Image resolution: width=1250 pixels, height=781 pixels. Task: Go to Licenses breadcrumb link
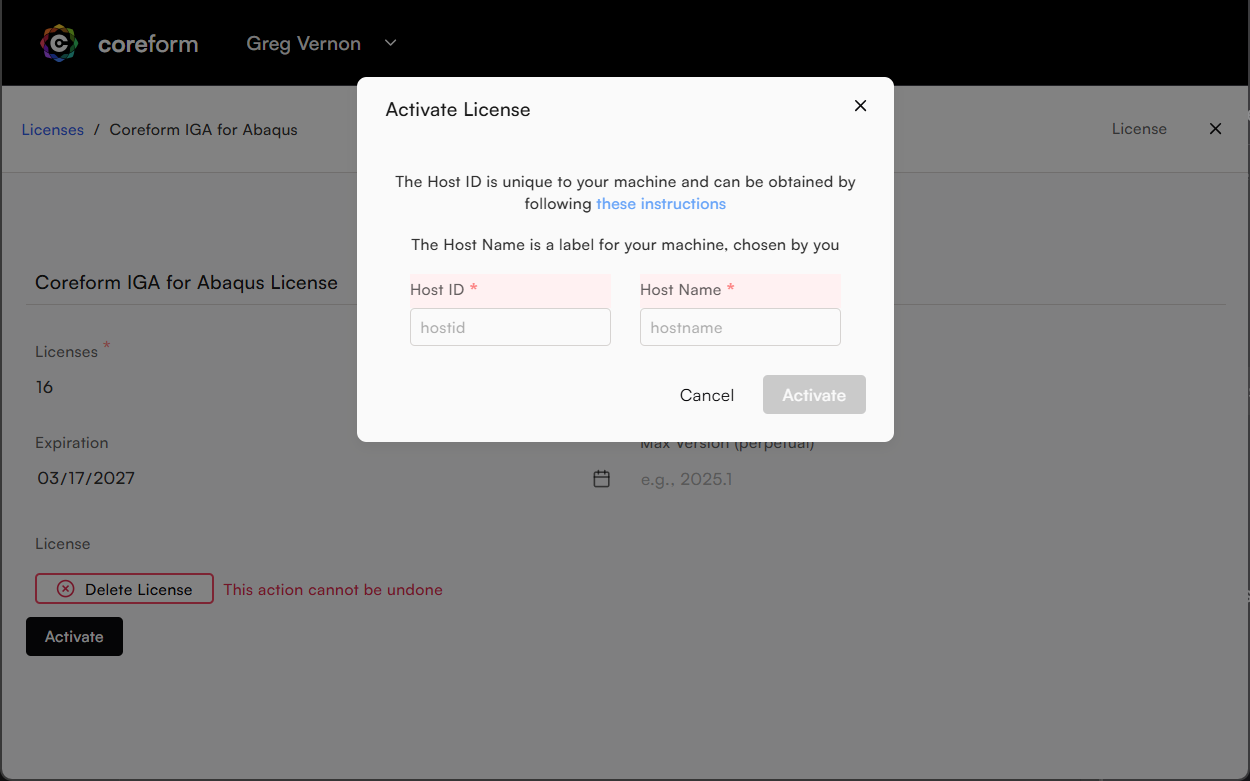[53, 130]
